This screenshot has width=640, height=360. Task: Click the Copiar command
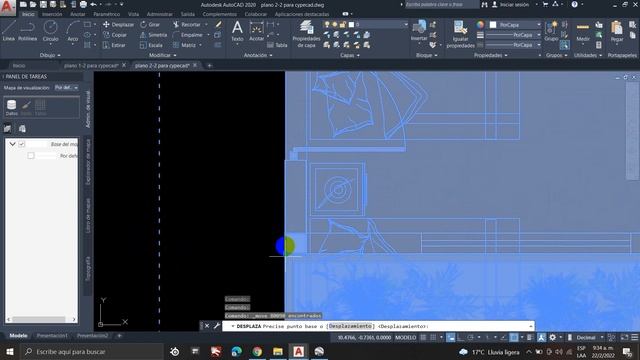point(115,35)
